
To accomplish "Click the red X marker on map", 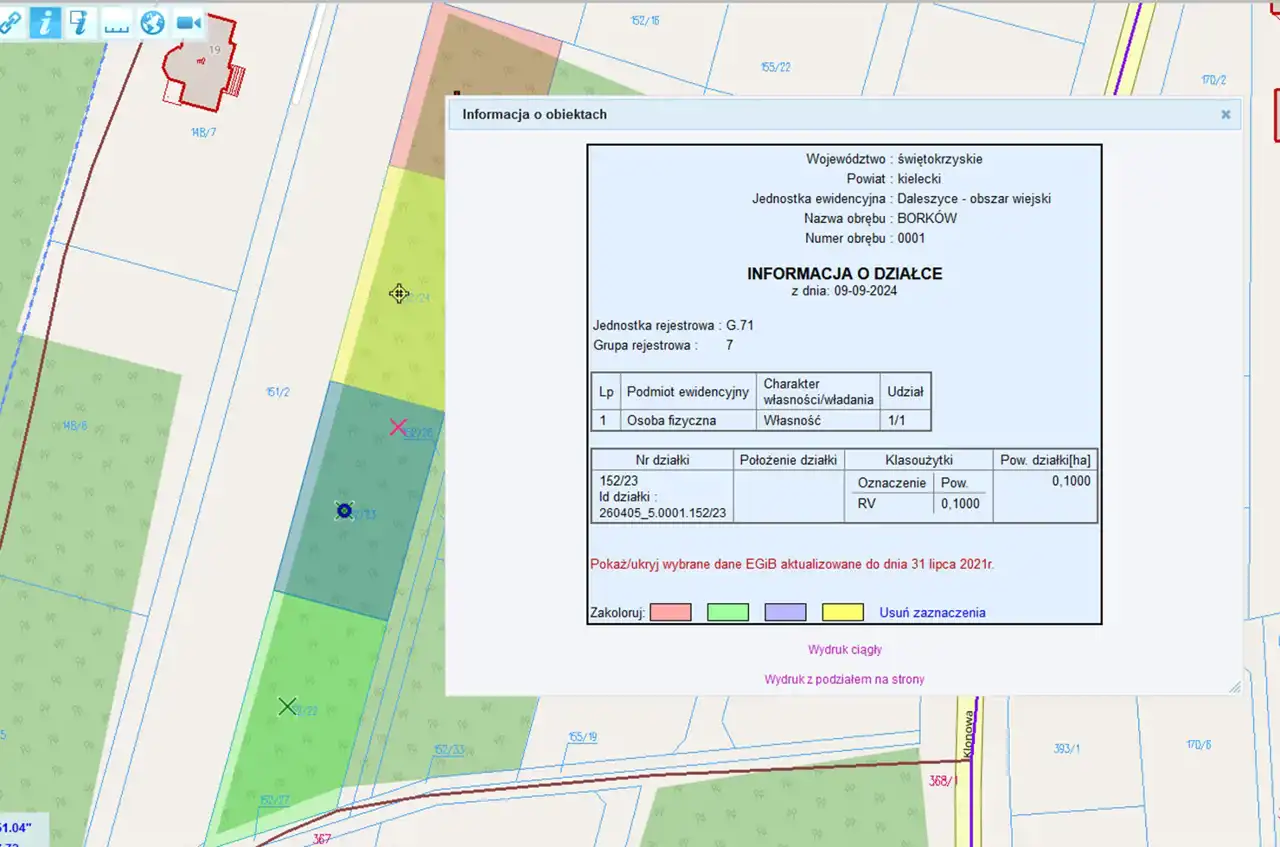I will [397, 428].
